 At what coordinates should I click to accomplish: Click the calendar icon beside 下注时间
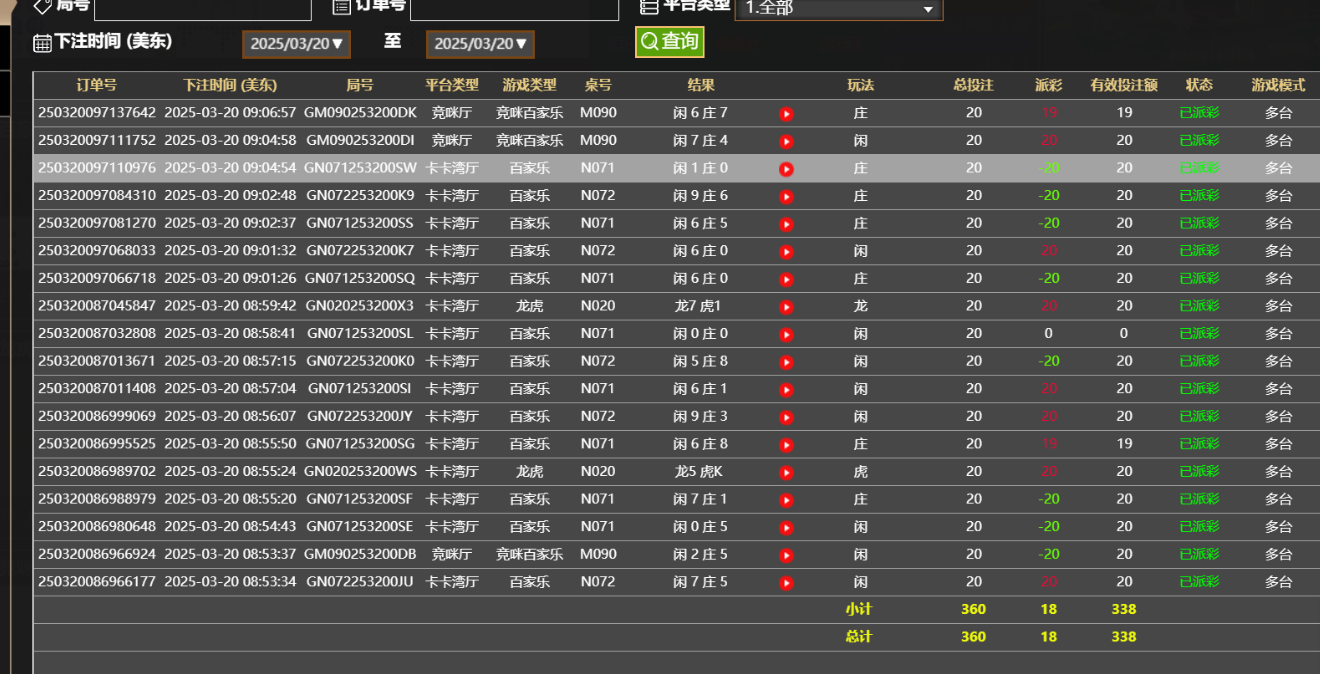coord(42,43)
